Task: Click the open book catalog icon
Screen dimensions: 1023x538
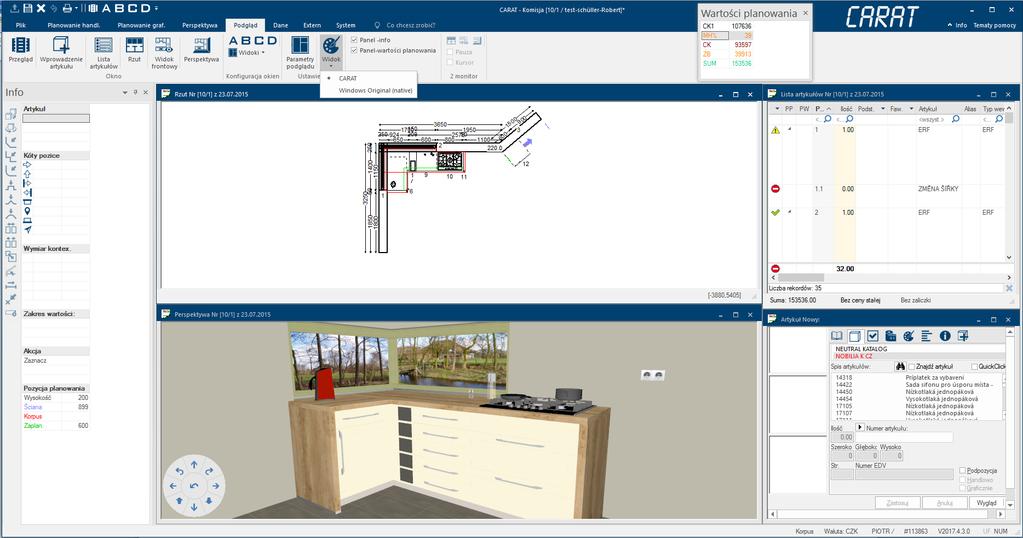Action: [x=836, y=336]
